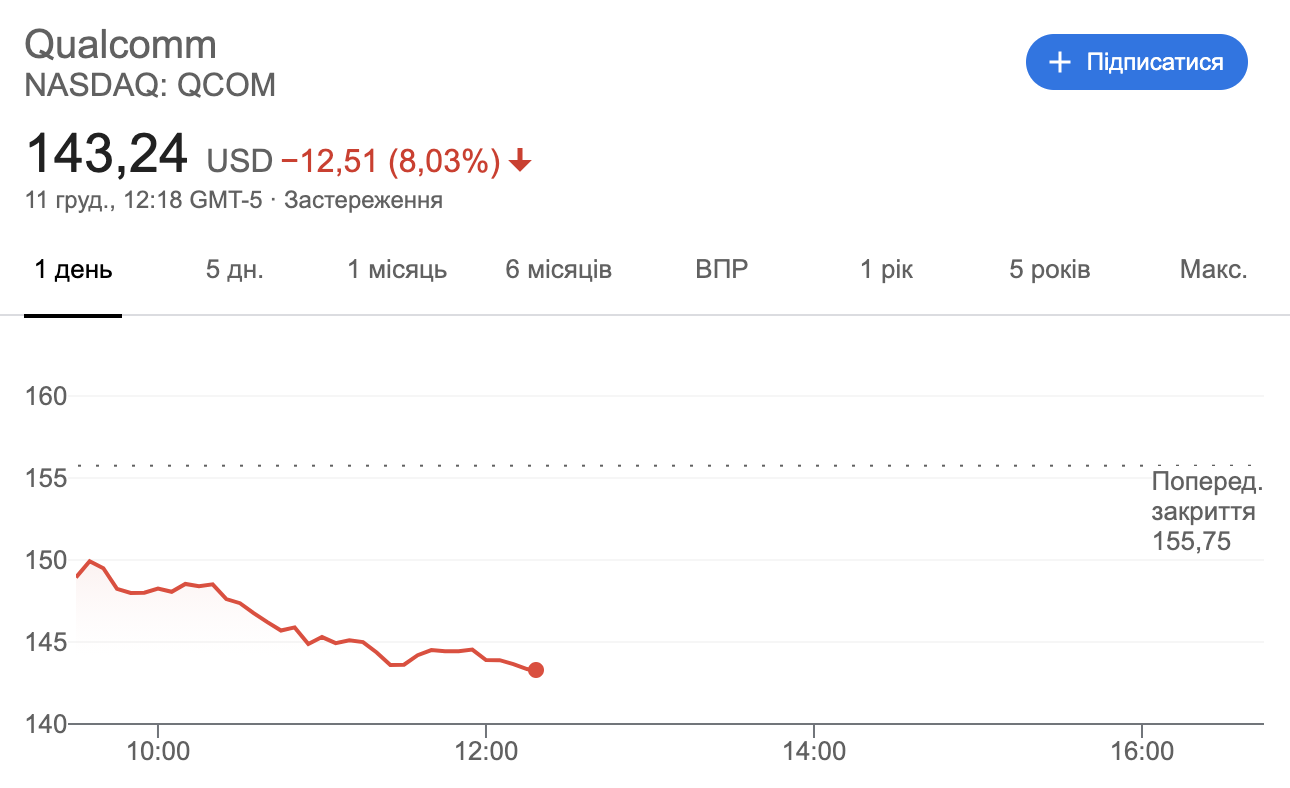Screen dimensions: 1290x788
Task: Click the NASDAQ: QCOM ticker label
Action: click(150, 86)
